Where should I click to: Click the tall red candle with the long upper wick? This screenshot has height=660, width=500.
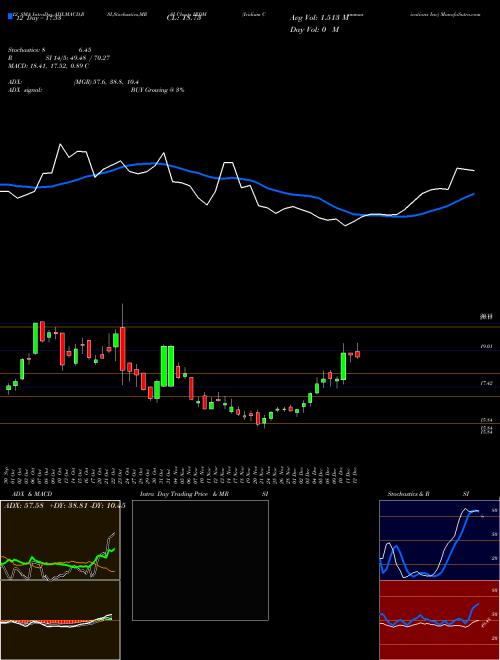click(122, 349)
